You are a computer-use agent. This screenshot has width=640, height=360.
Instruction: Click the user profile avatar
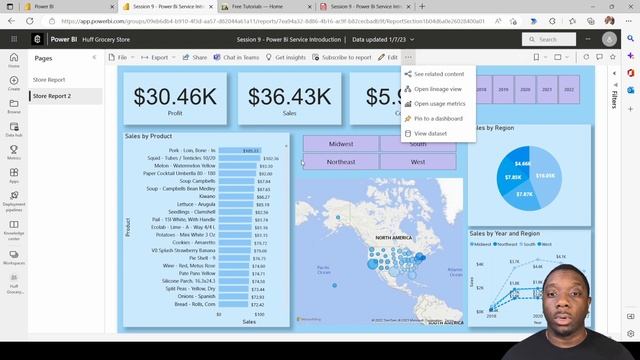pyautogui.click(x=609, y=39)
